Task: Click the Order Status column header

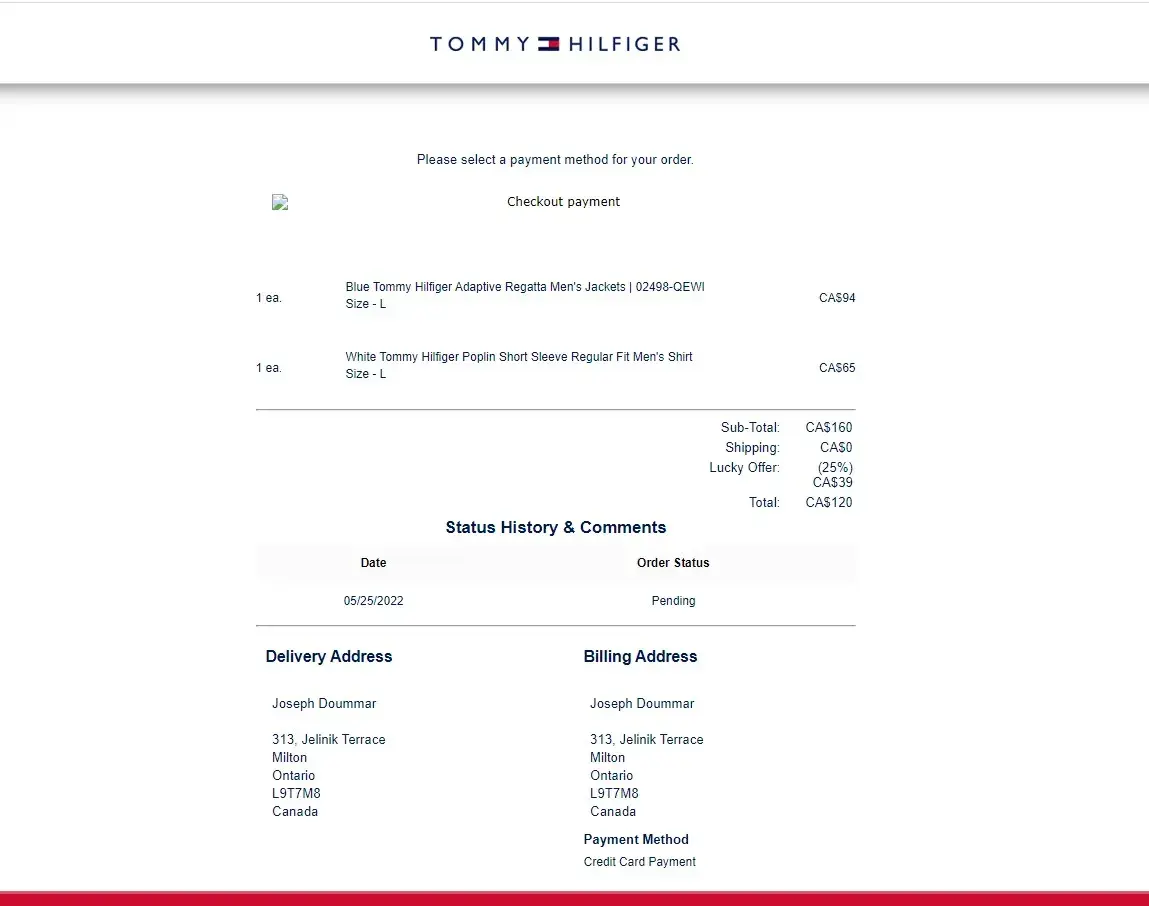Action: [673, 562]
